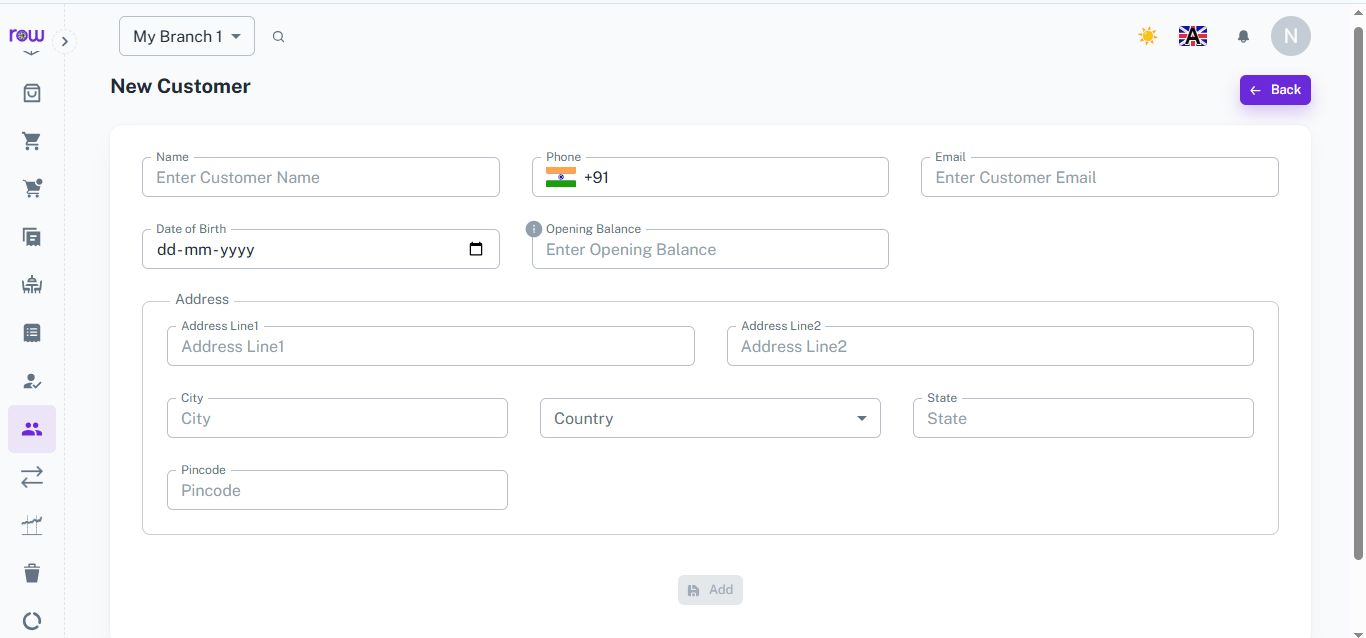1366x638 pixels.
Task: Click the notification bell icon
Action: click(1243, 36)
